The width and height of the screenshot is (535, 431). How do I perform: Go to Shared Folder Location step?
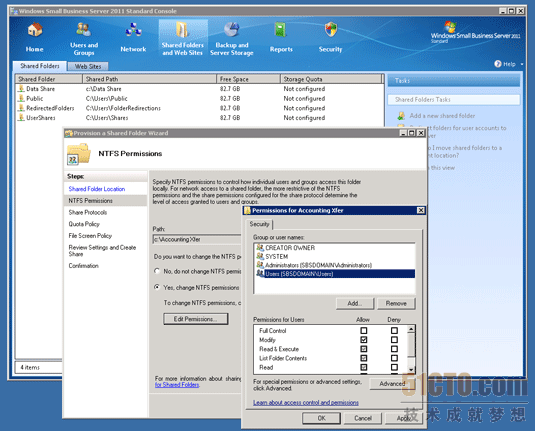[x=97, y=189]
